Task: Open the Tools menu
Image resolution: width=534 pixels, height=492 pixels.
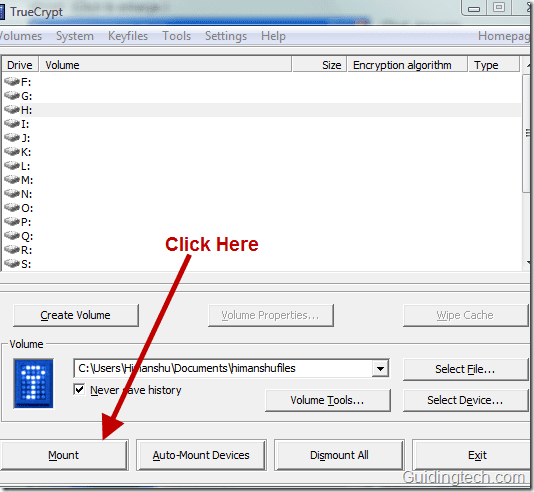Action: tap(176, 36)
